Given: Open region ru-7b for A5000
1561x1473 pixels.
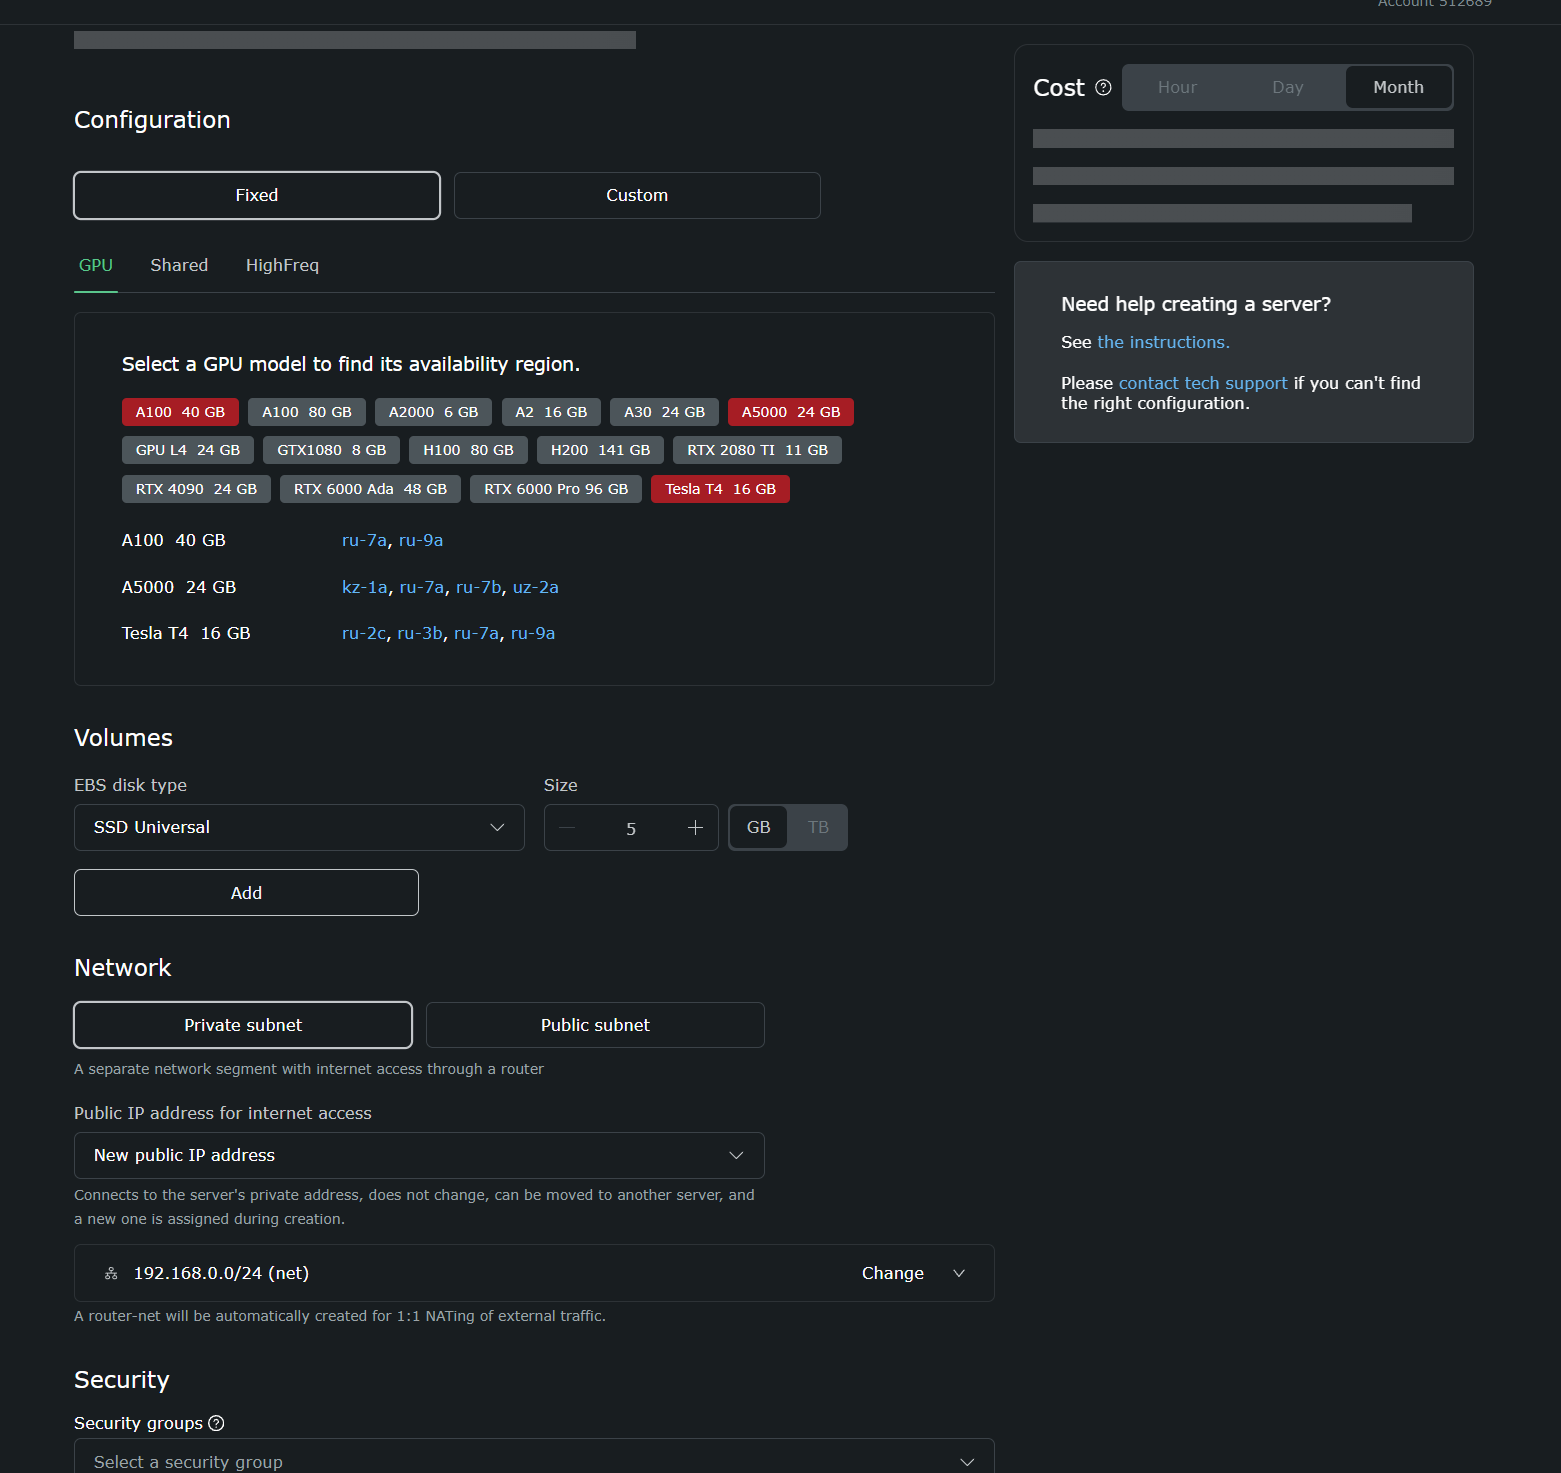Looking at the screenshot, I should click(479, 587).
